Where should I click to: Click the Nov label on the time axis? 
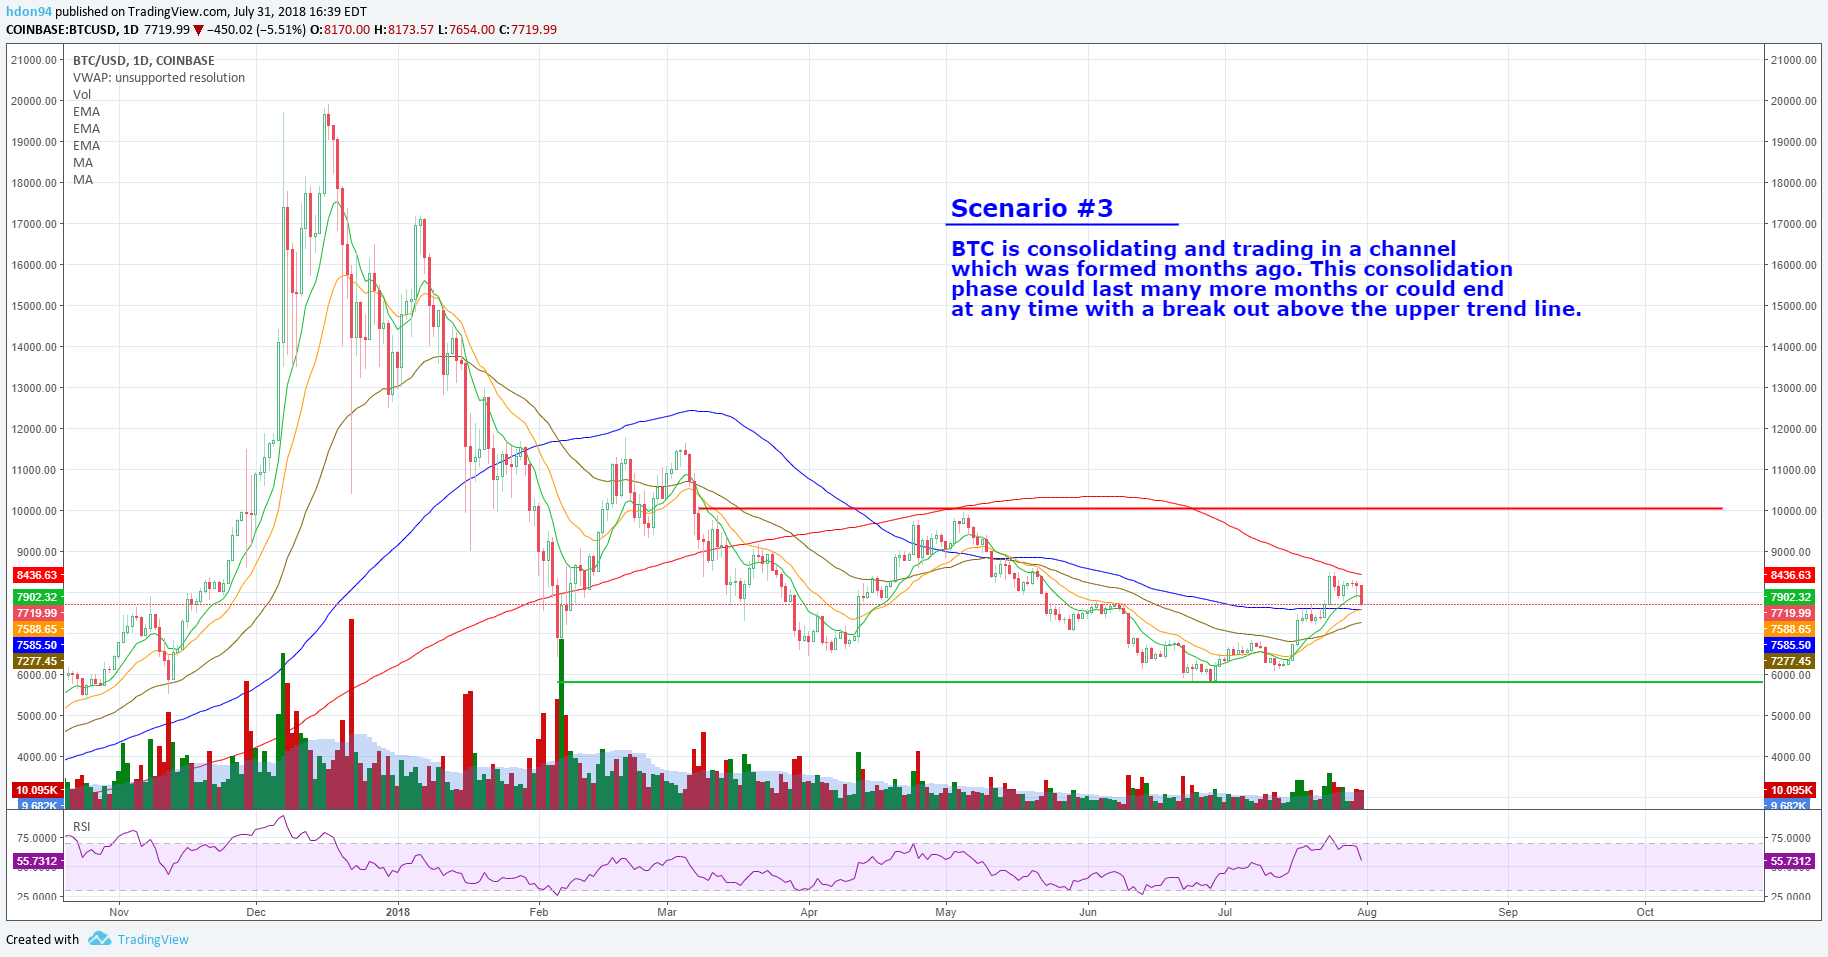pos(119,912)
